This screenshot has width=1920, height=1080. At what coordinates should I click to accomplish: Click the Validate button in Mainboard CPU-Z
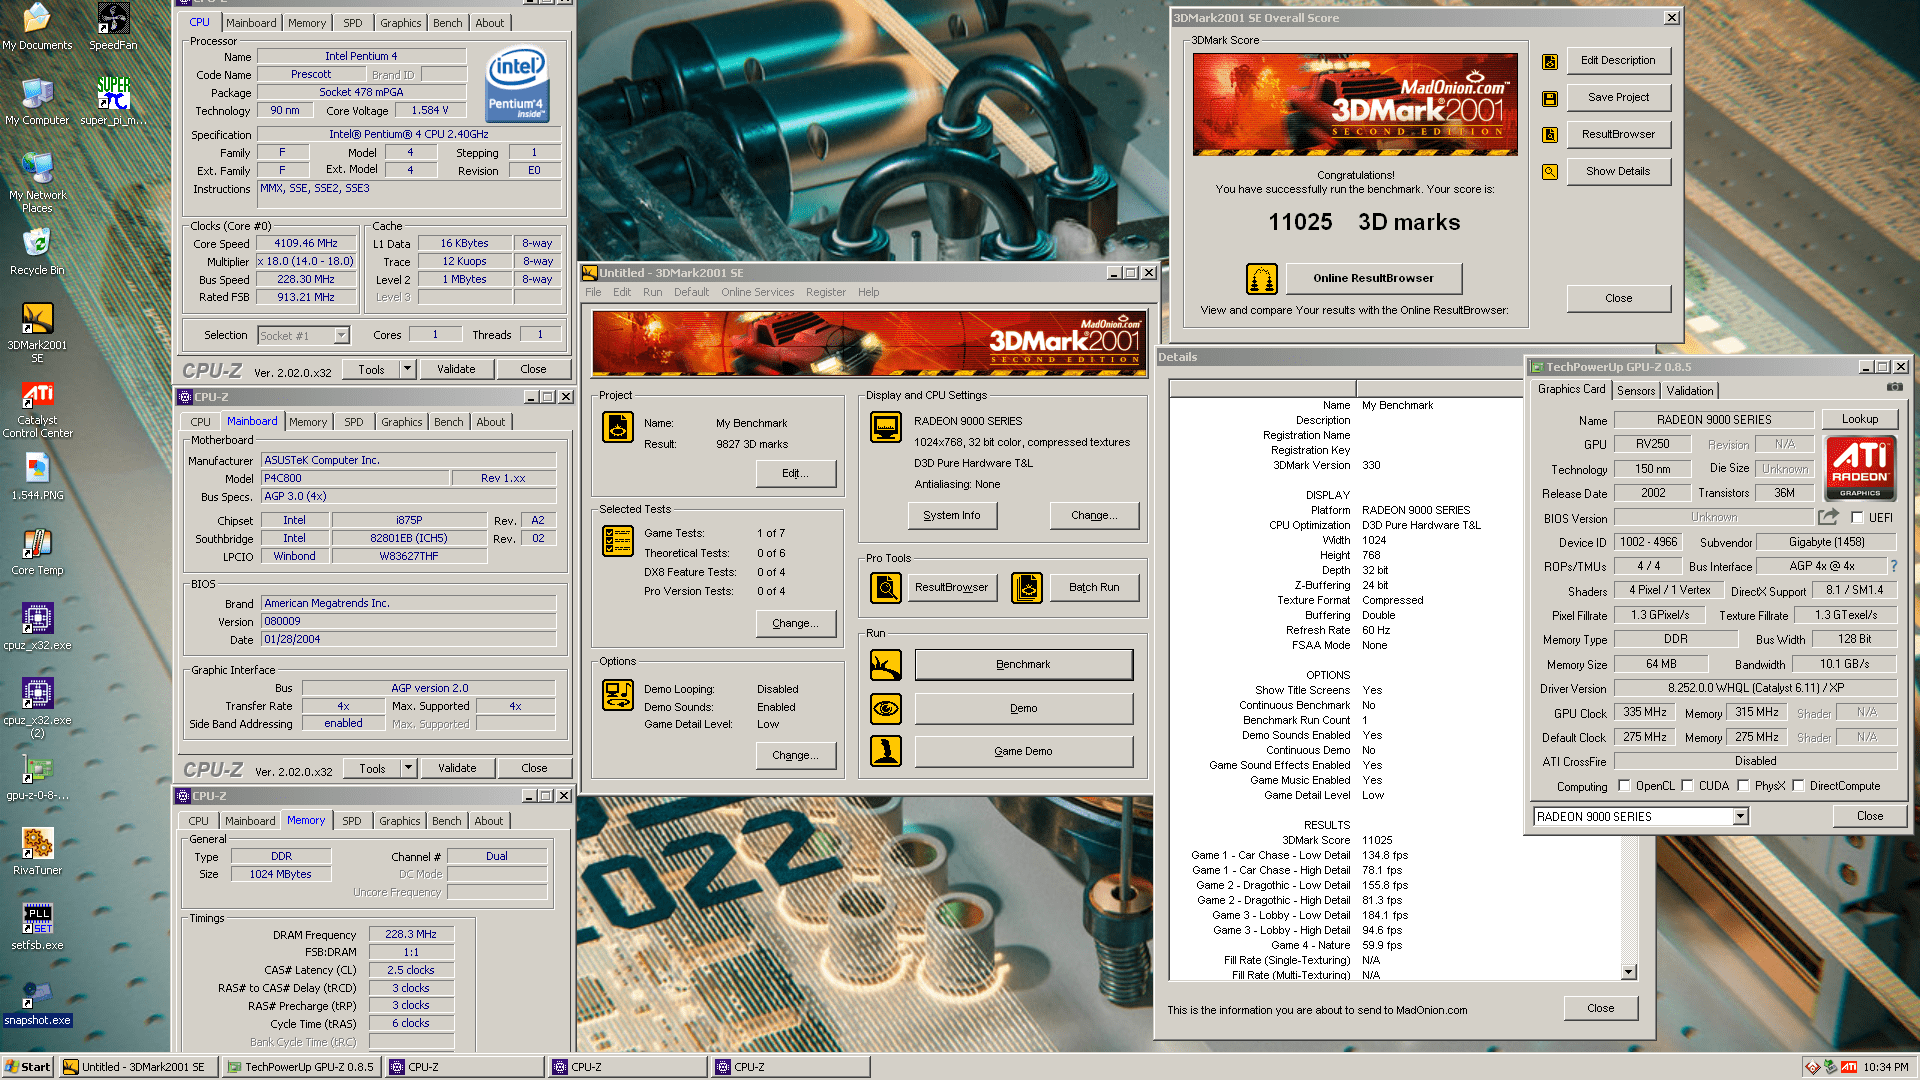[457, 769]
